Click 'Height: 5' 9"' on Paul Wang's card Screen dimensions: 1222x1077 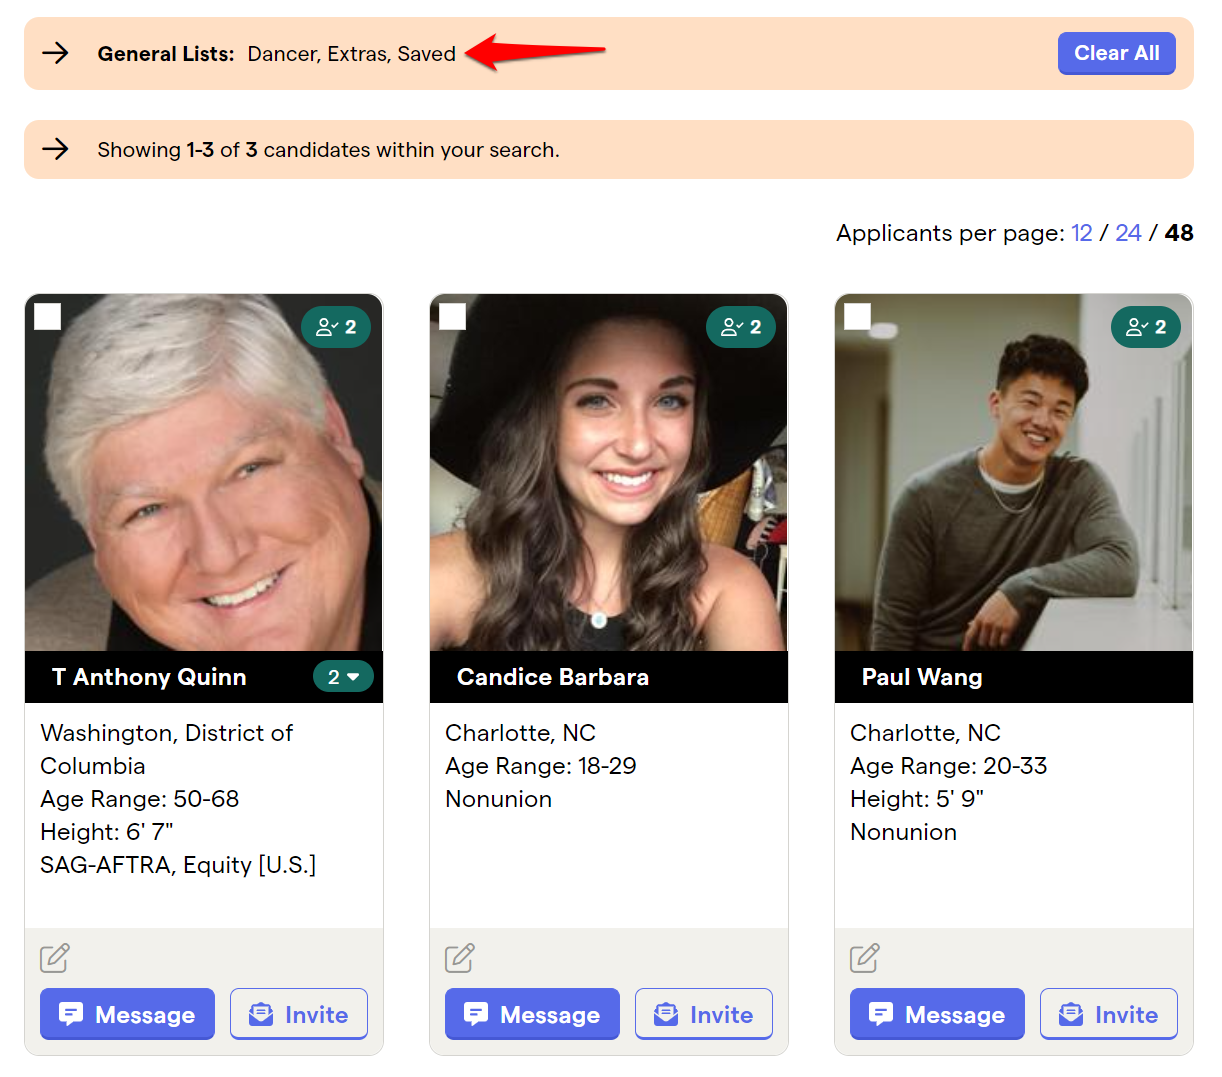[x=917, y=799]
